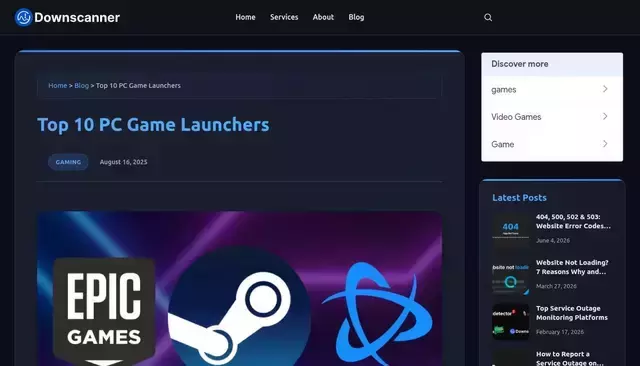The width and height of the screenshot is (640, 366).
Task: Open the search magnifier icon
Action: click(x=488, y=17)
